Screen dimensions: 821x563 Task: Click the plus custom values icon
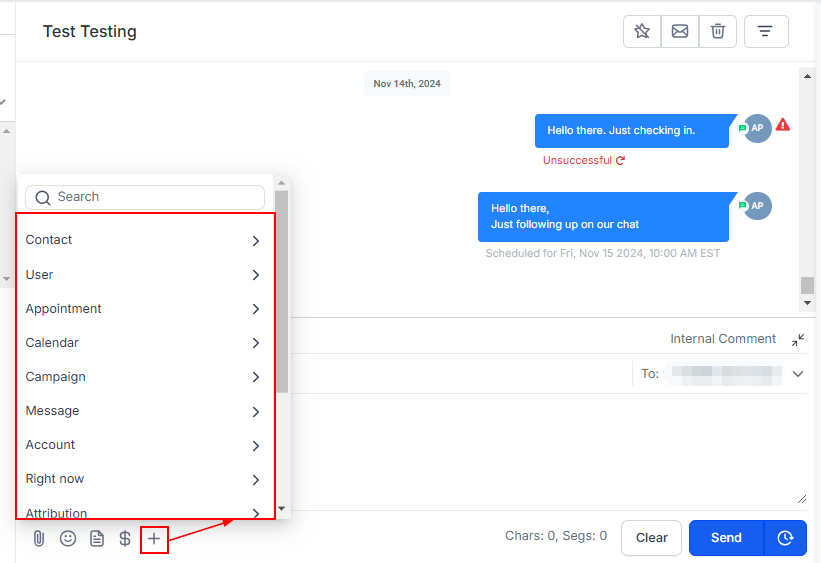coord(154,538)
